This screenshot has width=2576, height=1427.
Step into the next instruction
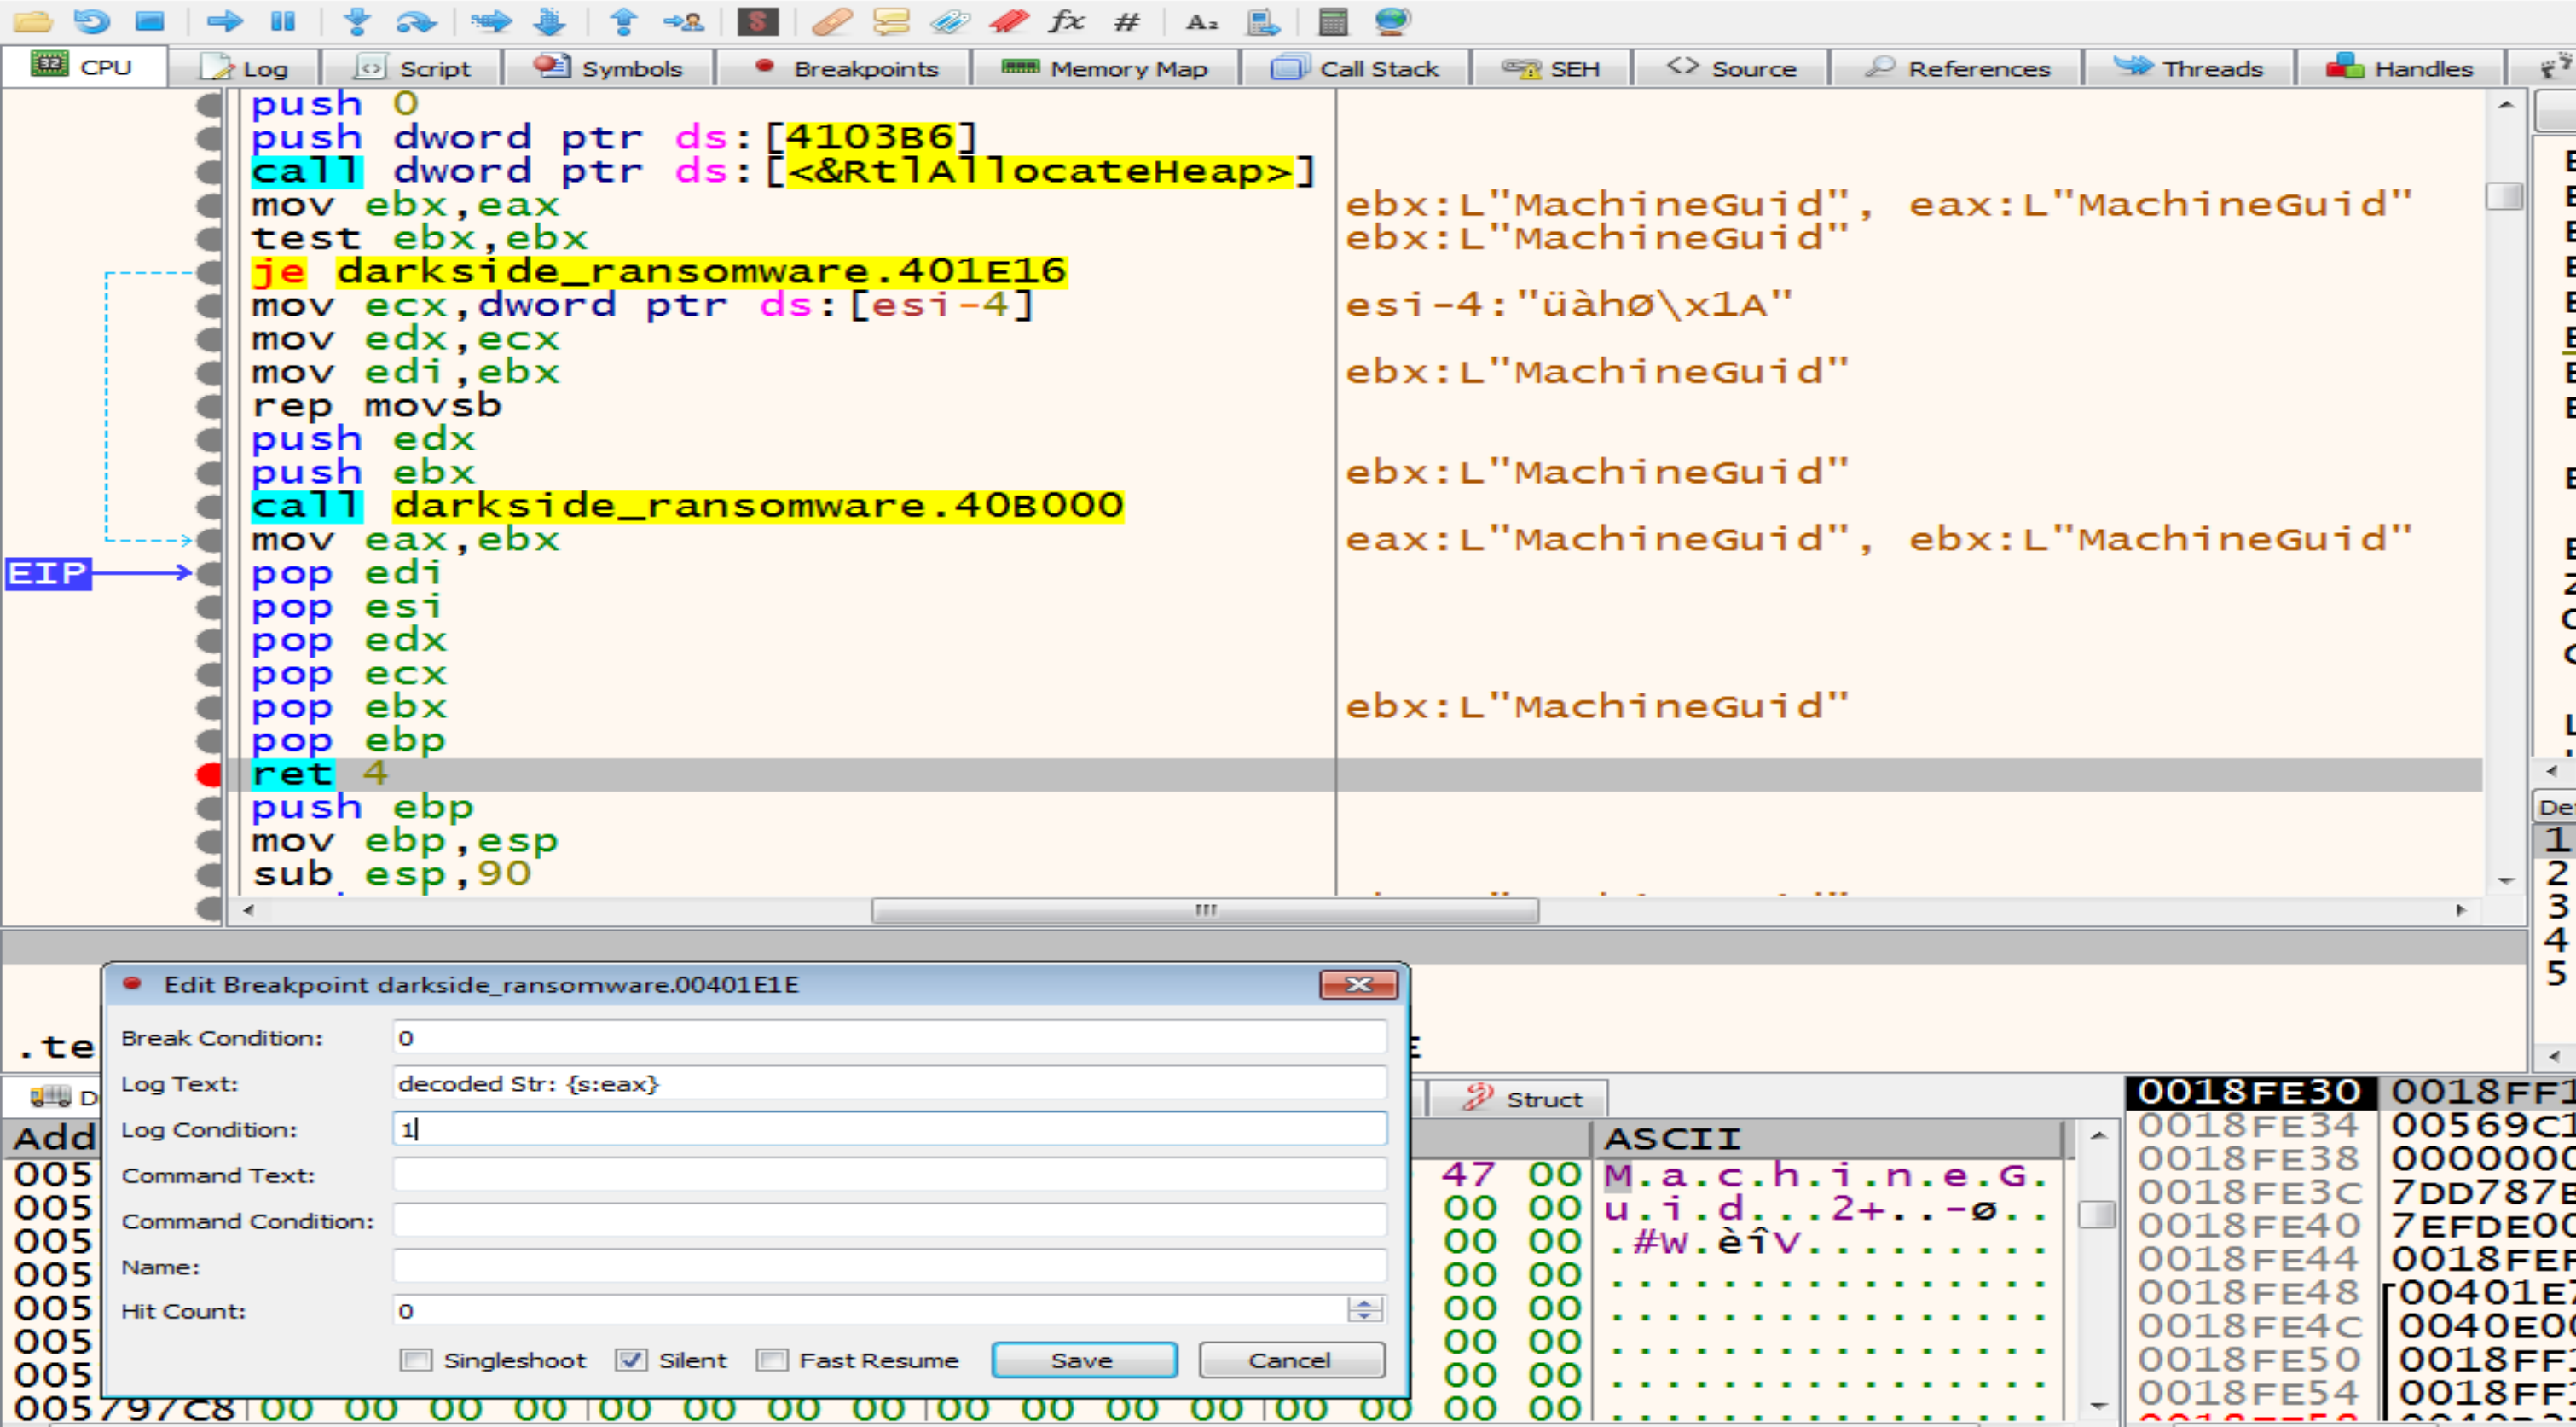pyautogui.click(x=357, y=22)
